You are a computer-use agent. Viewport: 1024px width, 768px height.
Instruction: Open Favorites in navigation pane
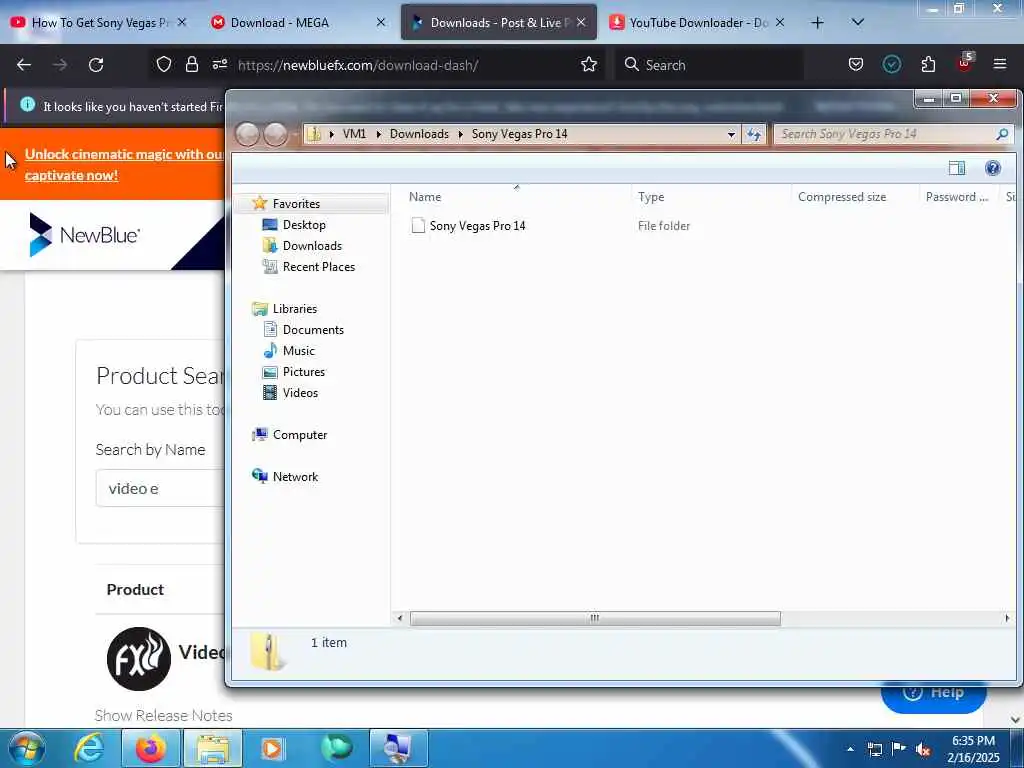(296, 204)
